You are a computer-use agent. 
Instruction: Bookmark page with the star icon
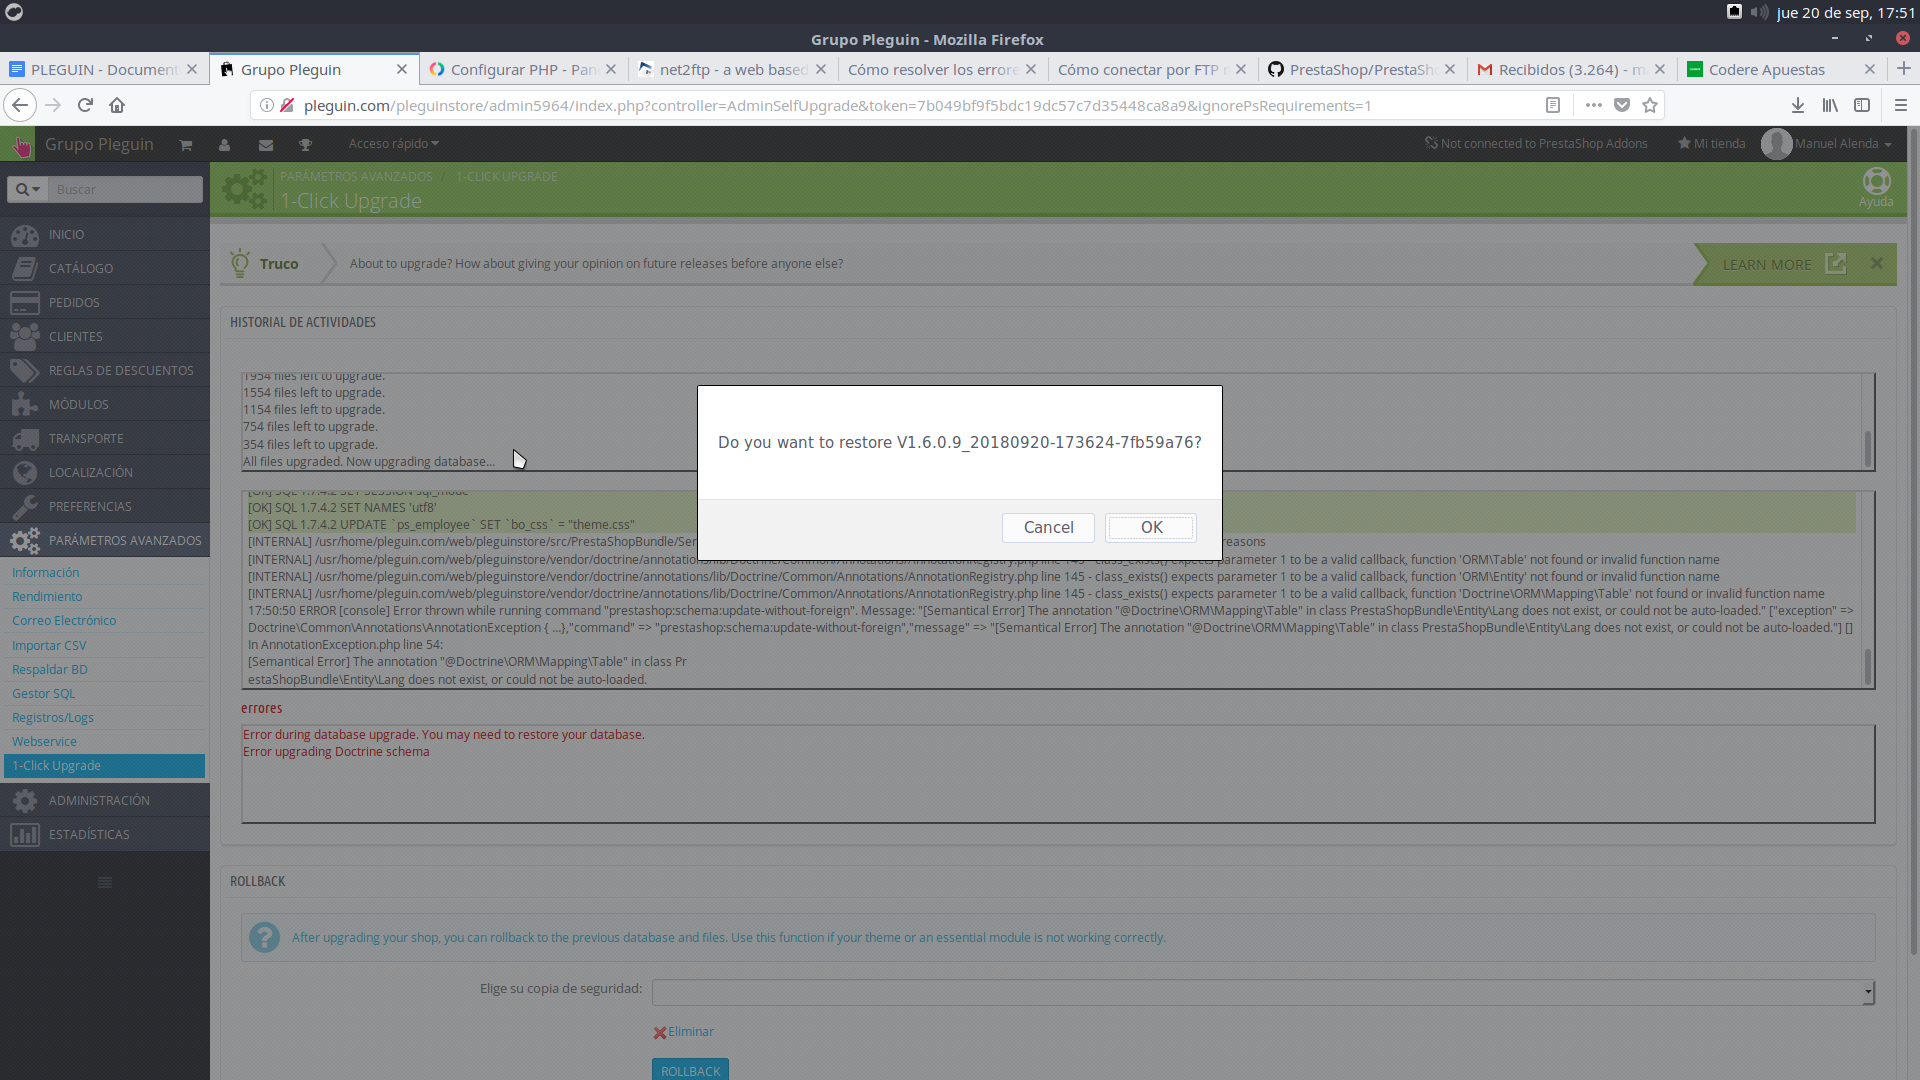[1650, 105]
